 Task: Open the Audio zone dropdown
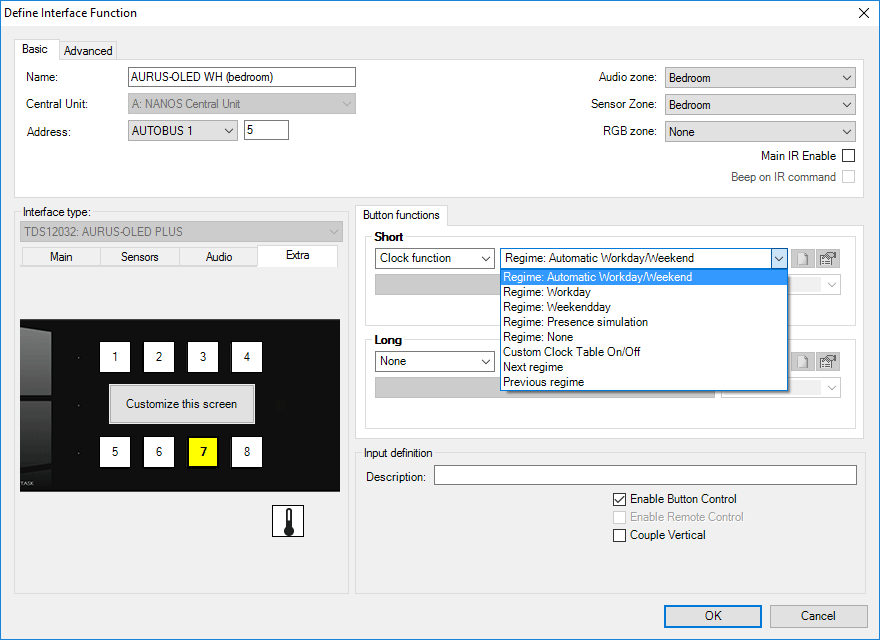760,78
